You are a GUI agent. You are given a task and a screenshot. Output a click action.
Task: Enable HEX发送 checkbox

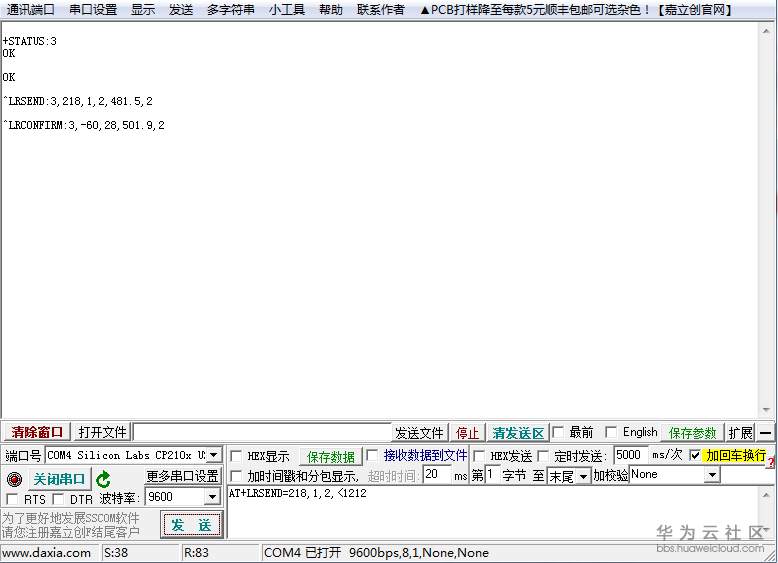pyautogui.click(x=479, y=456)
